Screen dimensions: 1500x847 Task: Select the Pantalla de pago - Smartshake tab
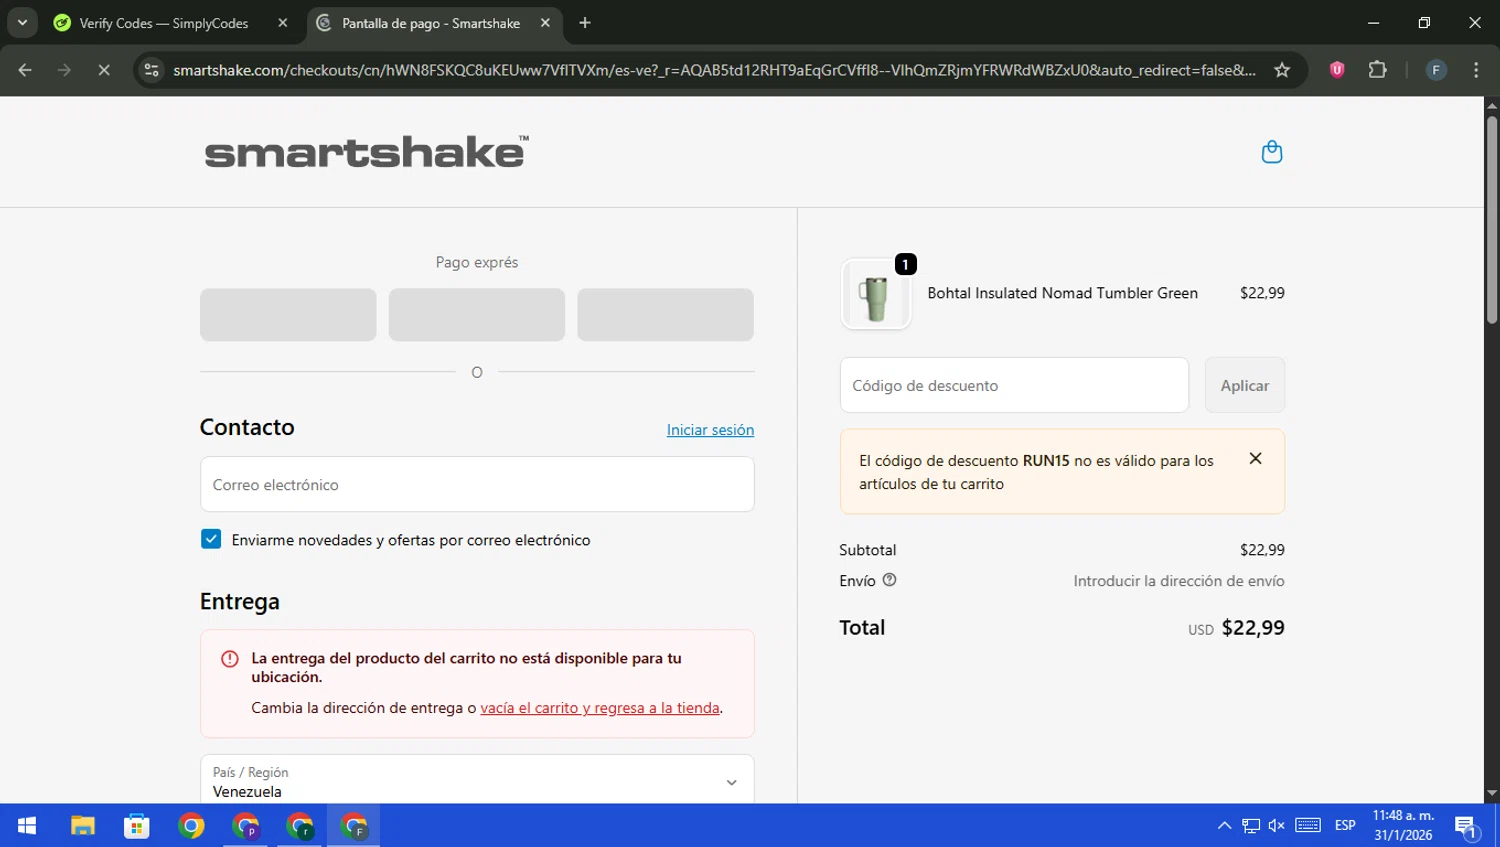pos(431,23)
